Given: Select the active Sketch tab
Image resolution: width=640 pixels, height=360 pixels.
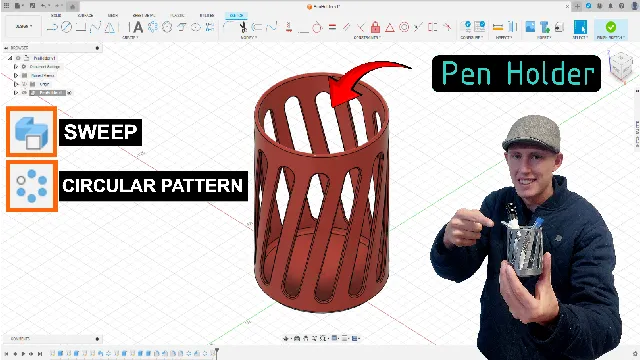Looking at the screenshot, I should 236,16.
